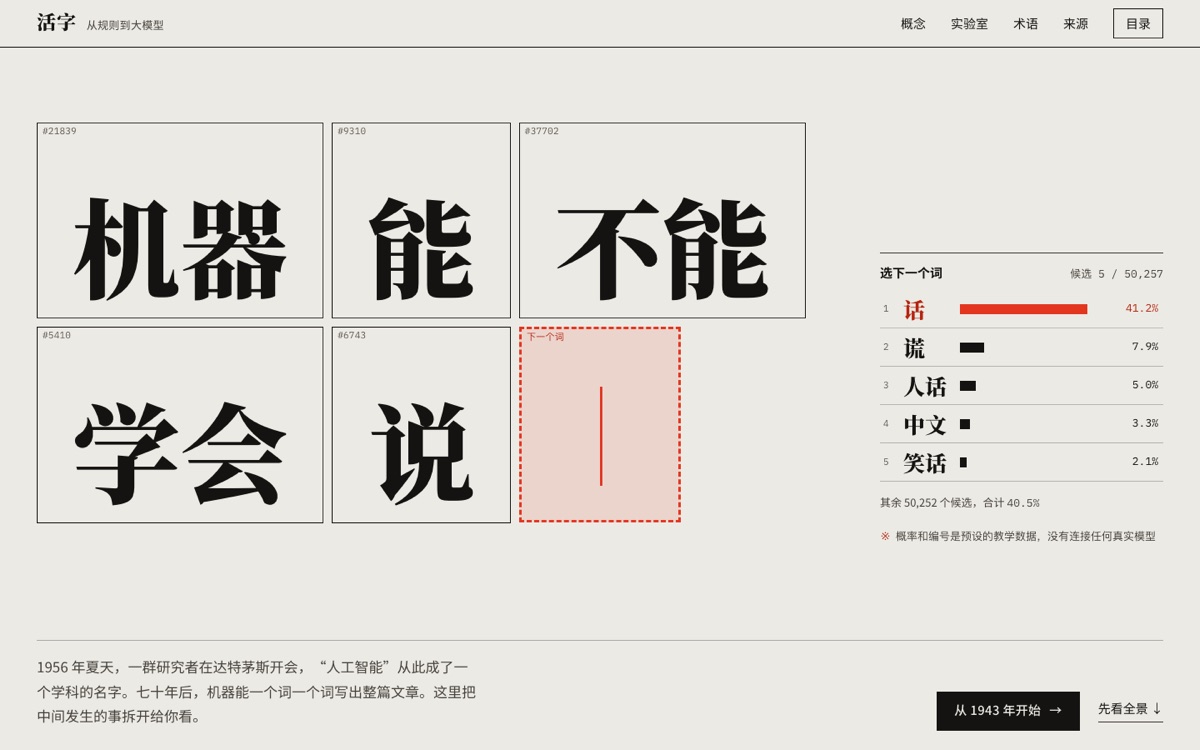The image size is (1200, 750).
Task: Click token ID #37702 label
Action: click(542, 131)
